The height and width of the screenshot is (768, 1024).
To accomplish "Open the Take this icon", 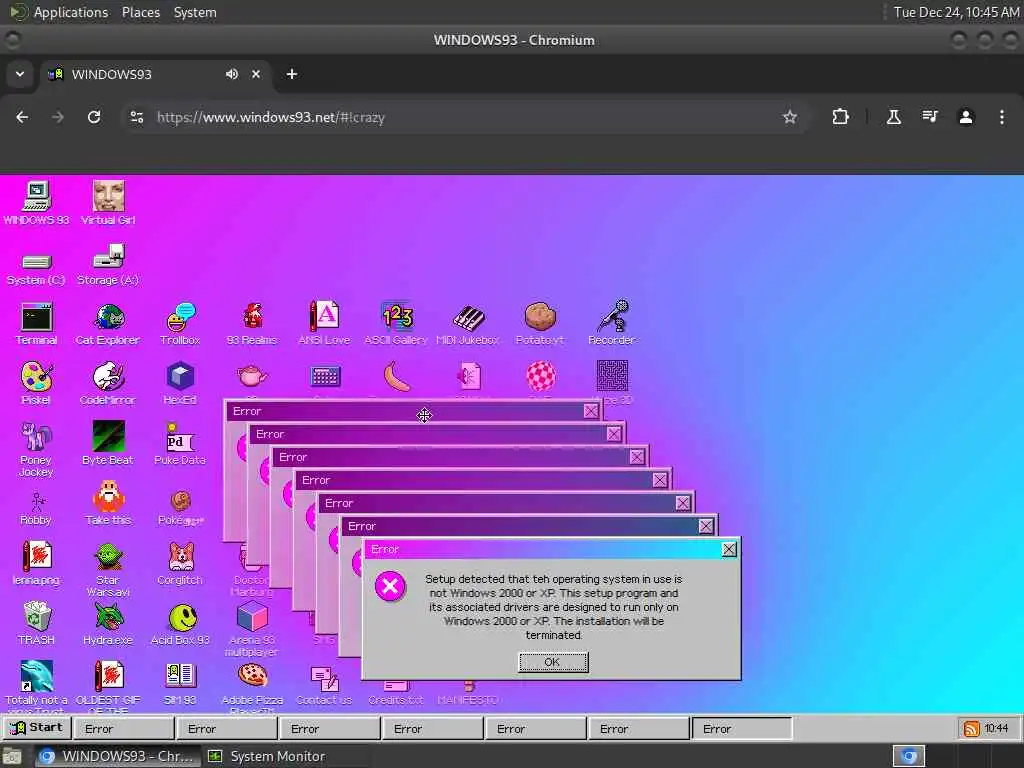I will 108,504.
